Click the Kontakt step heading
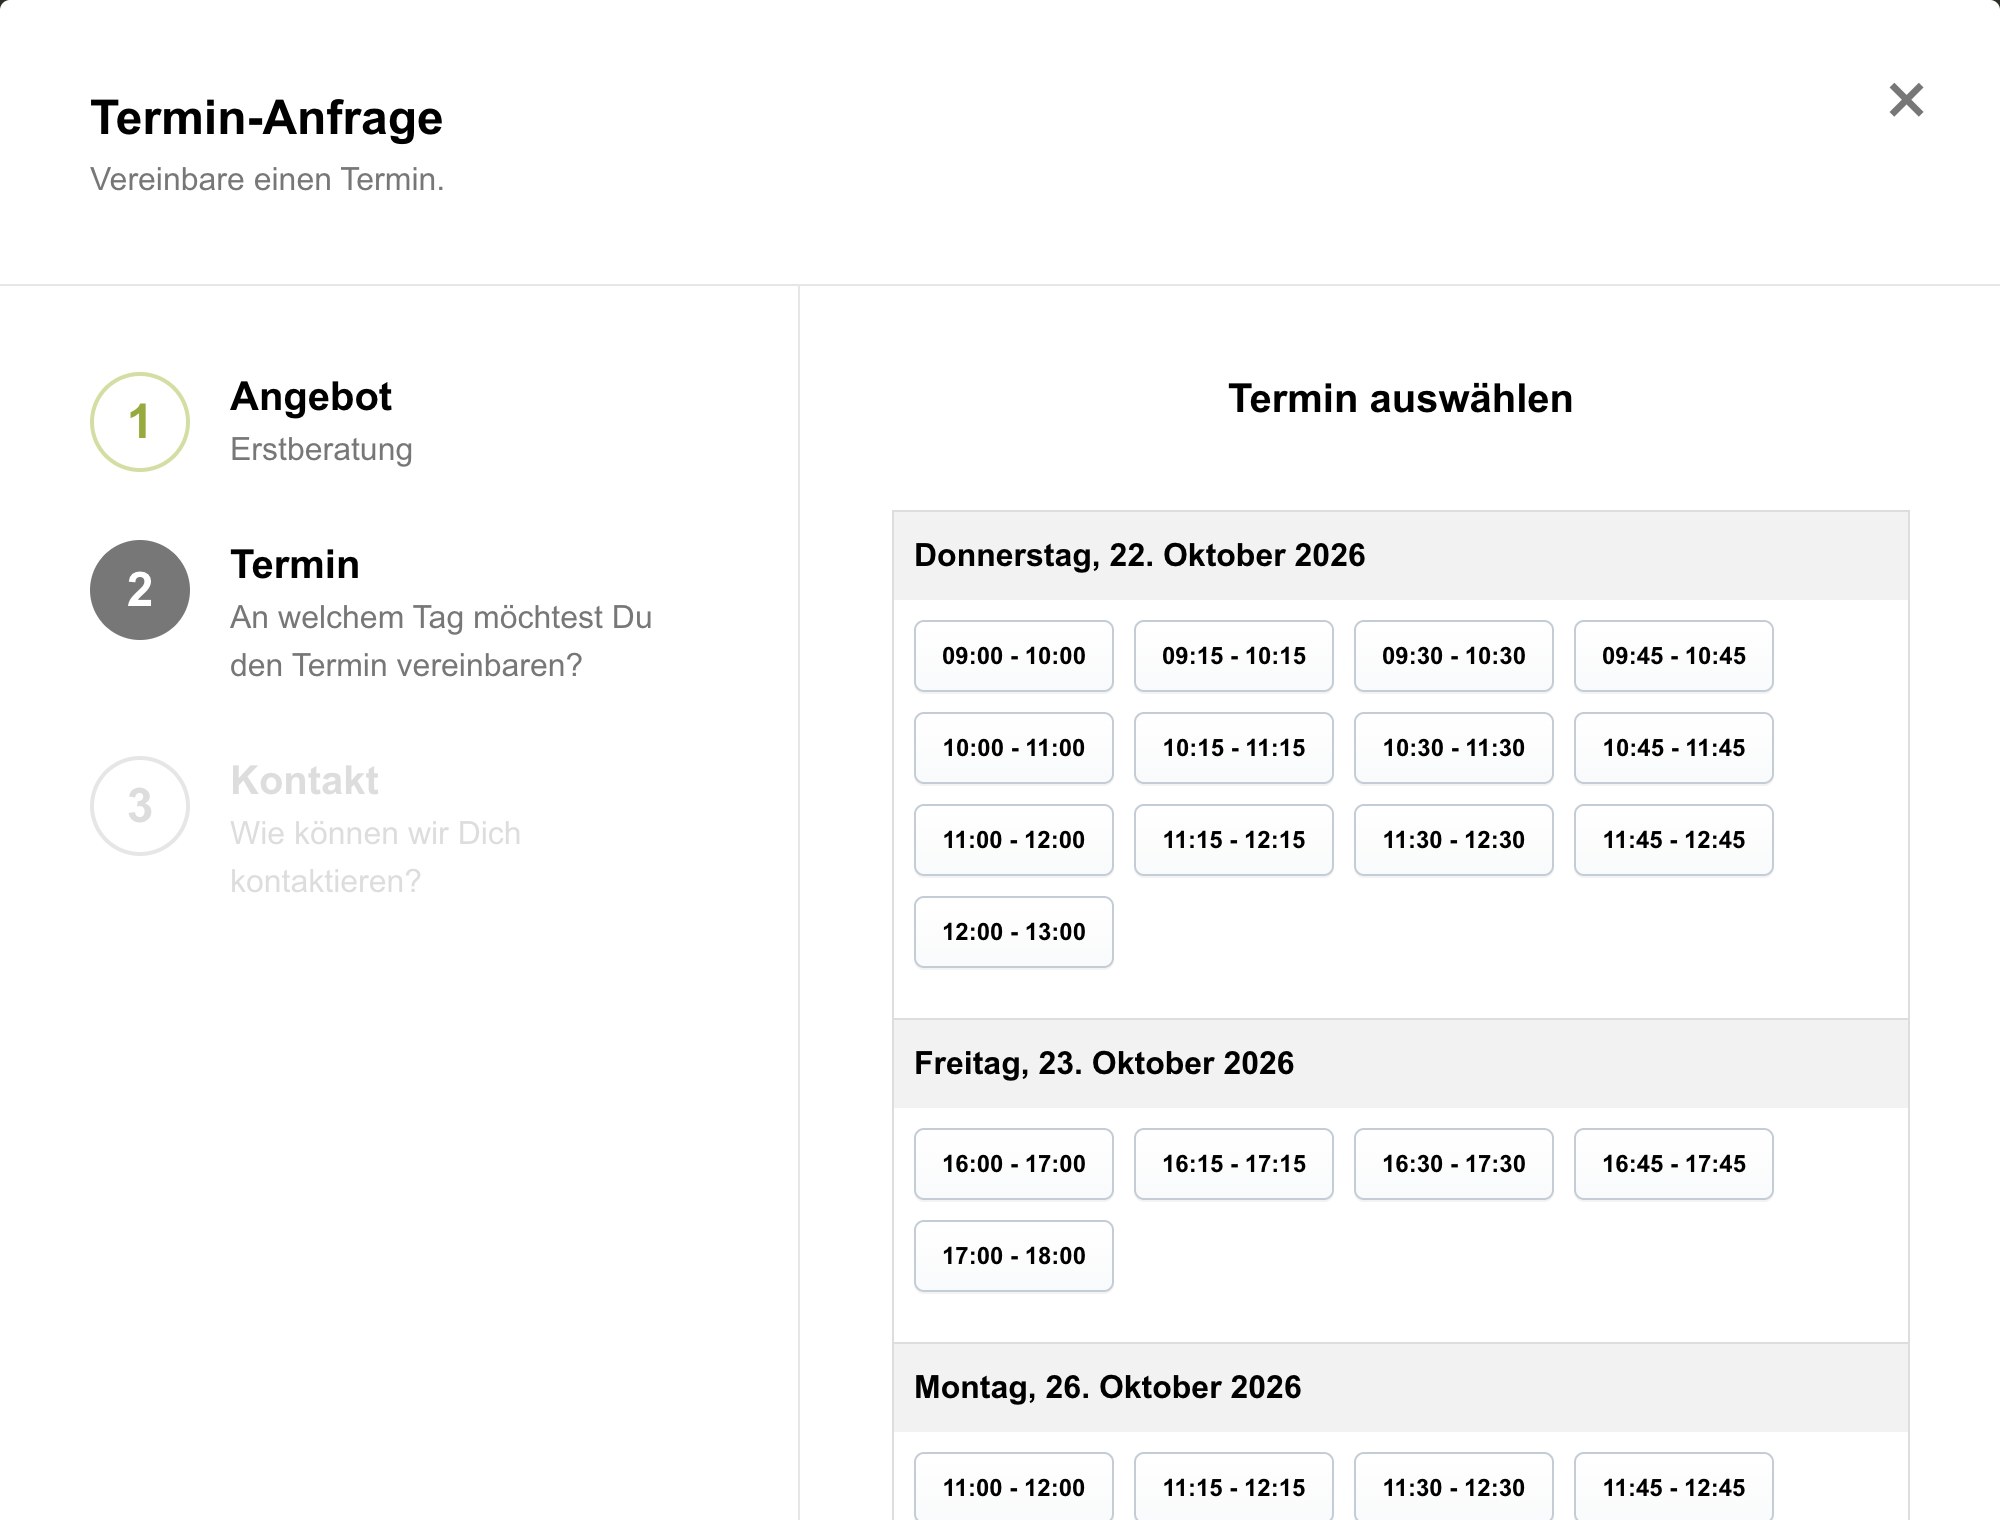 304,781
